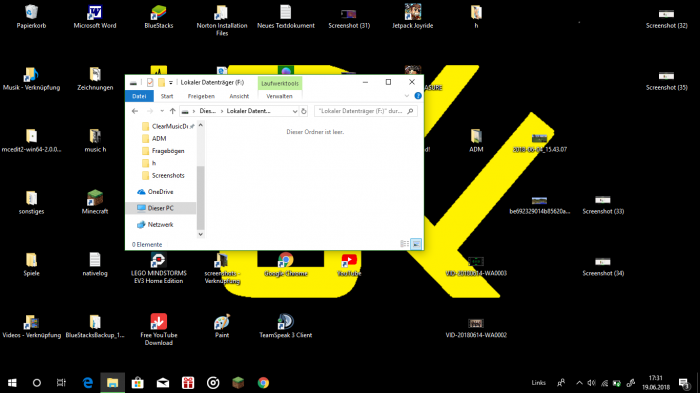Select the Musik - Verknüpfung icon
The width and height of the screenshot is (700, 393).
[x=31, y=79]
